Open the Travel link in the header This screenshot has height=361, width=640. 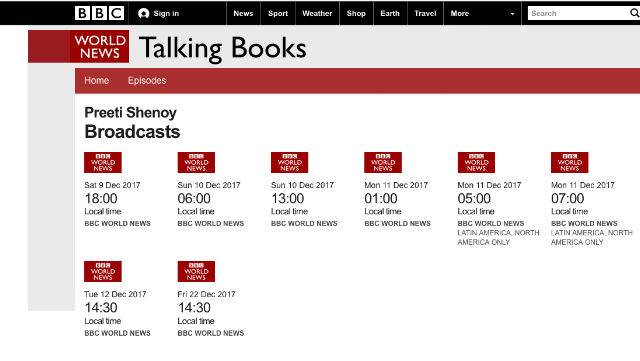[x=425, y=13]
